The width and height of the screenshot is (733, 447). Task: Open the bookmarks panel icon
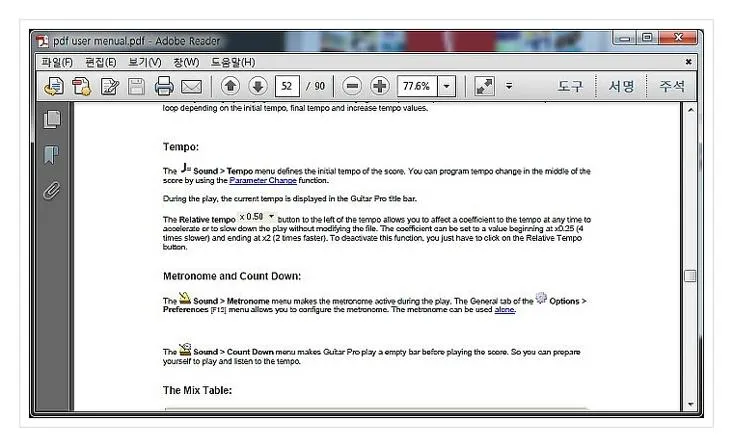[x=51, y=155]
